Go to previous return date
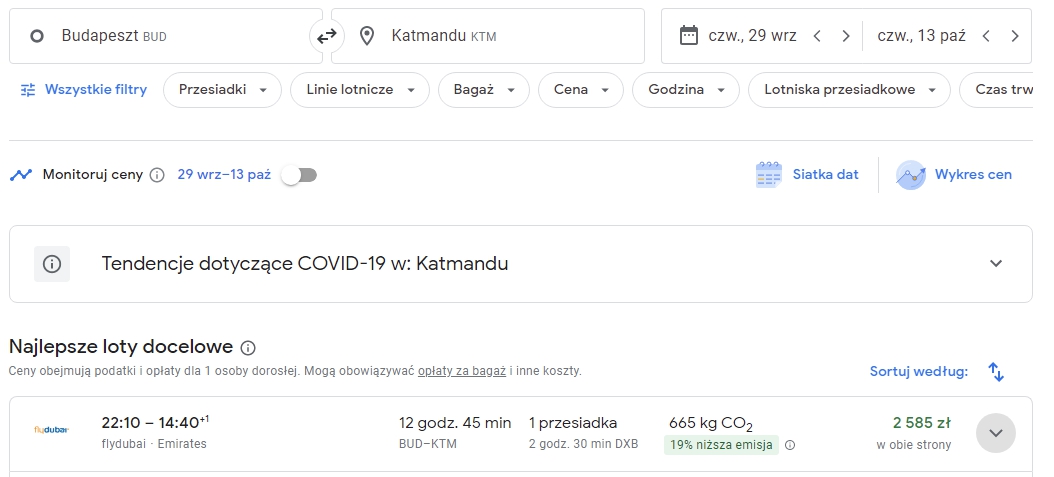 tap(986, 36)
